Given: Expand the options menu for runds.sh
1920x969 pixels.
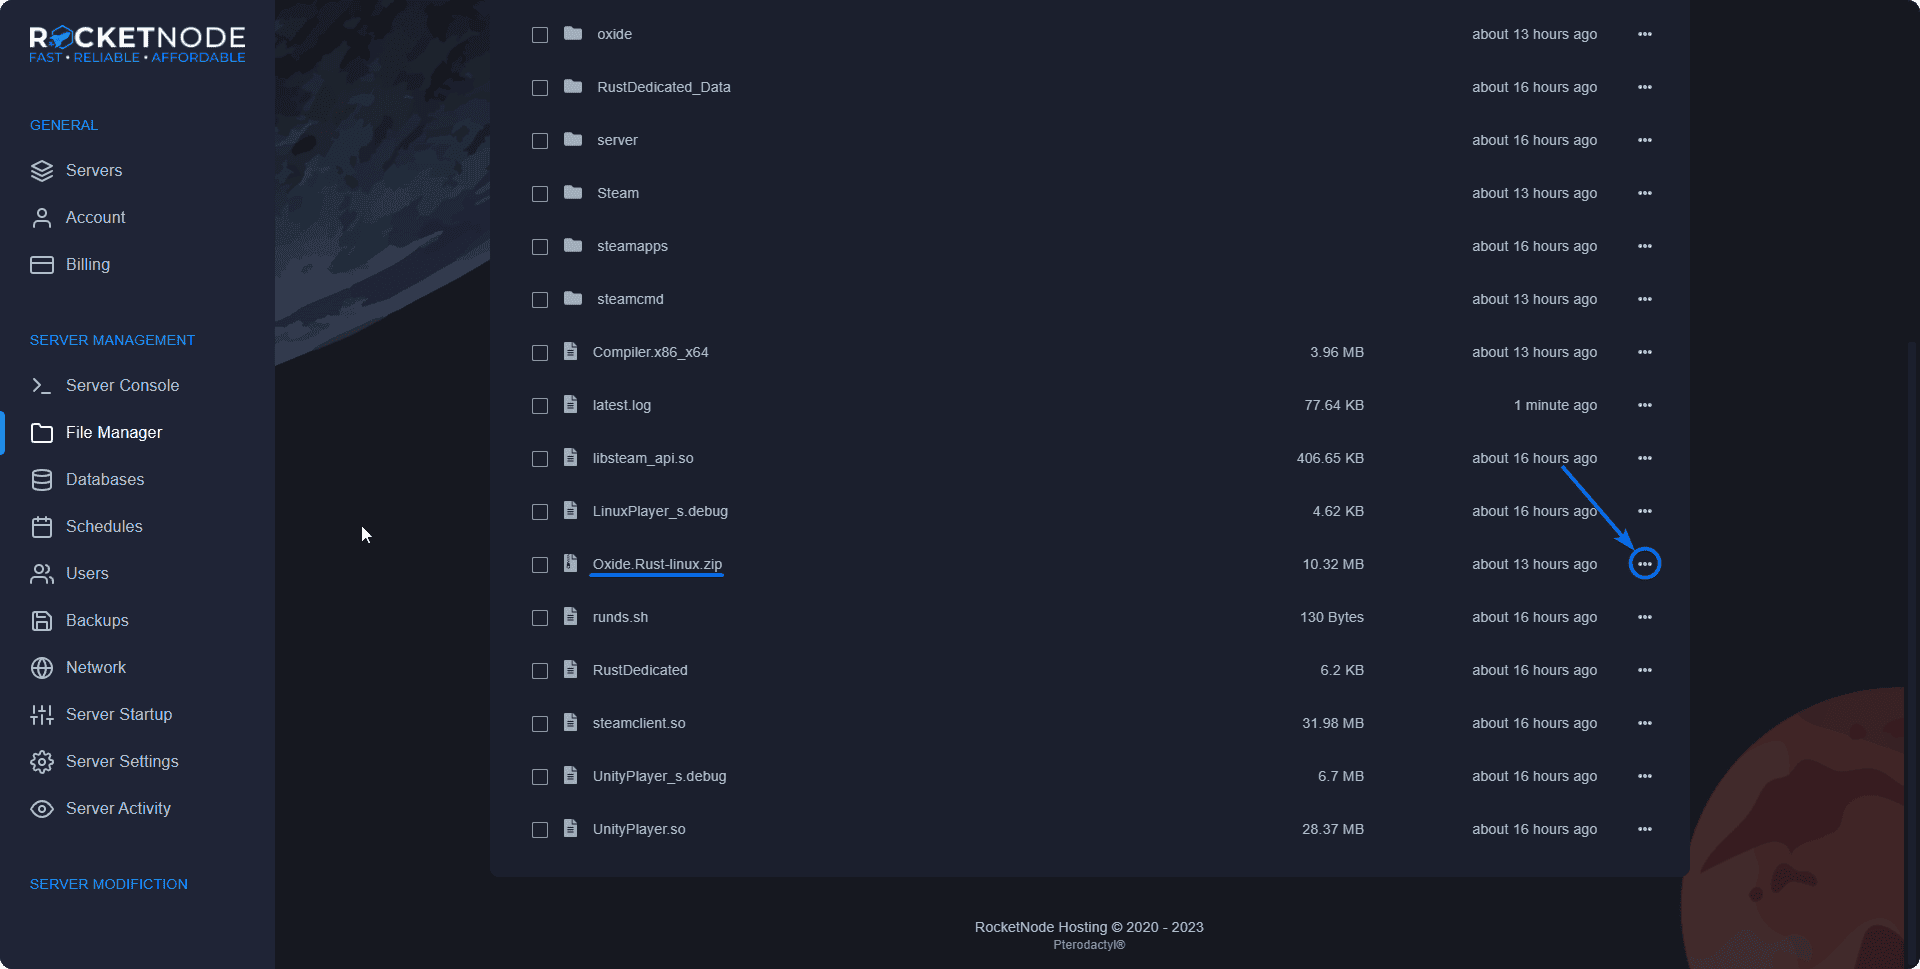Looking at the screenshot, I should coord(1645,617).
